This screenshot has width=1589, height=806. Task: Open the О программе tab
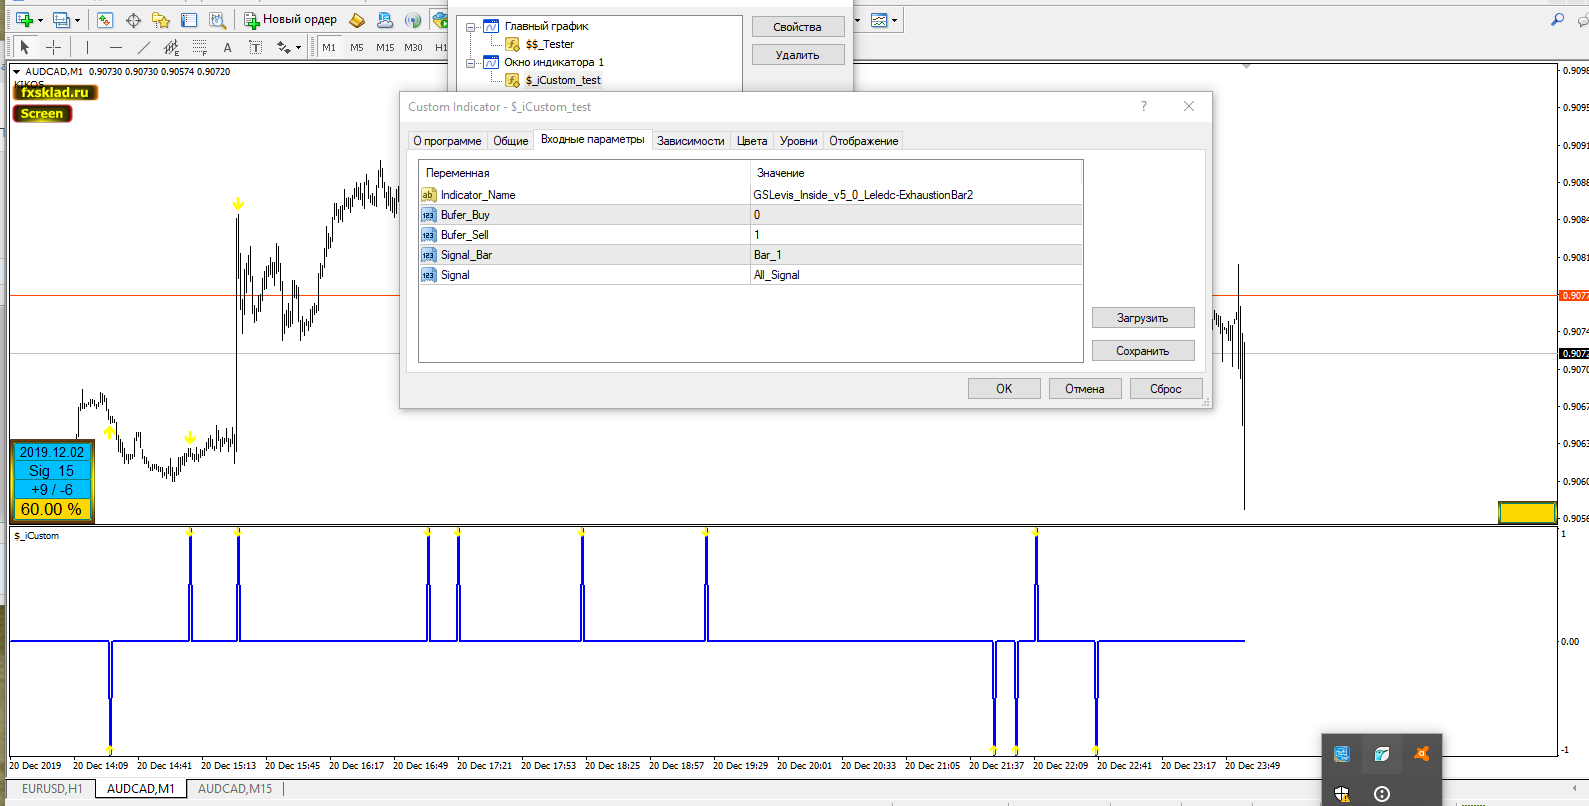tap(447, 141)
